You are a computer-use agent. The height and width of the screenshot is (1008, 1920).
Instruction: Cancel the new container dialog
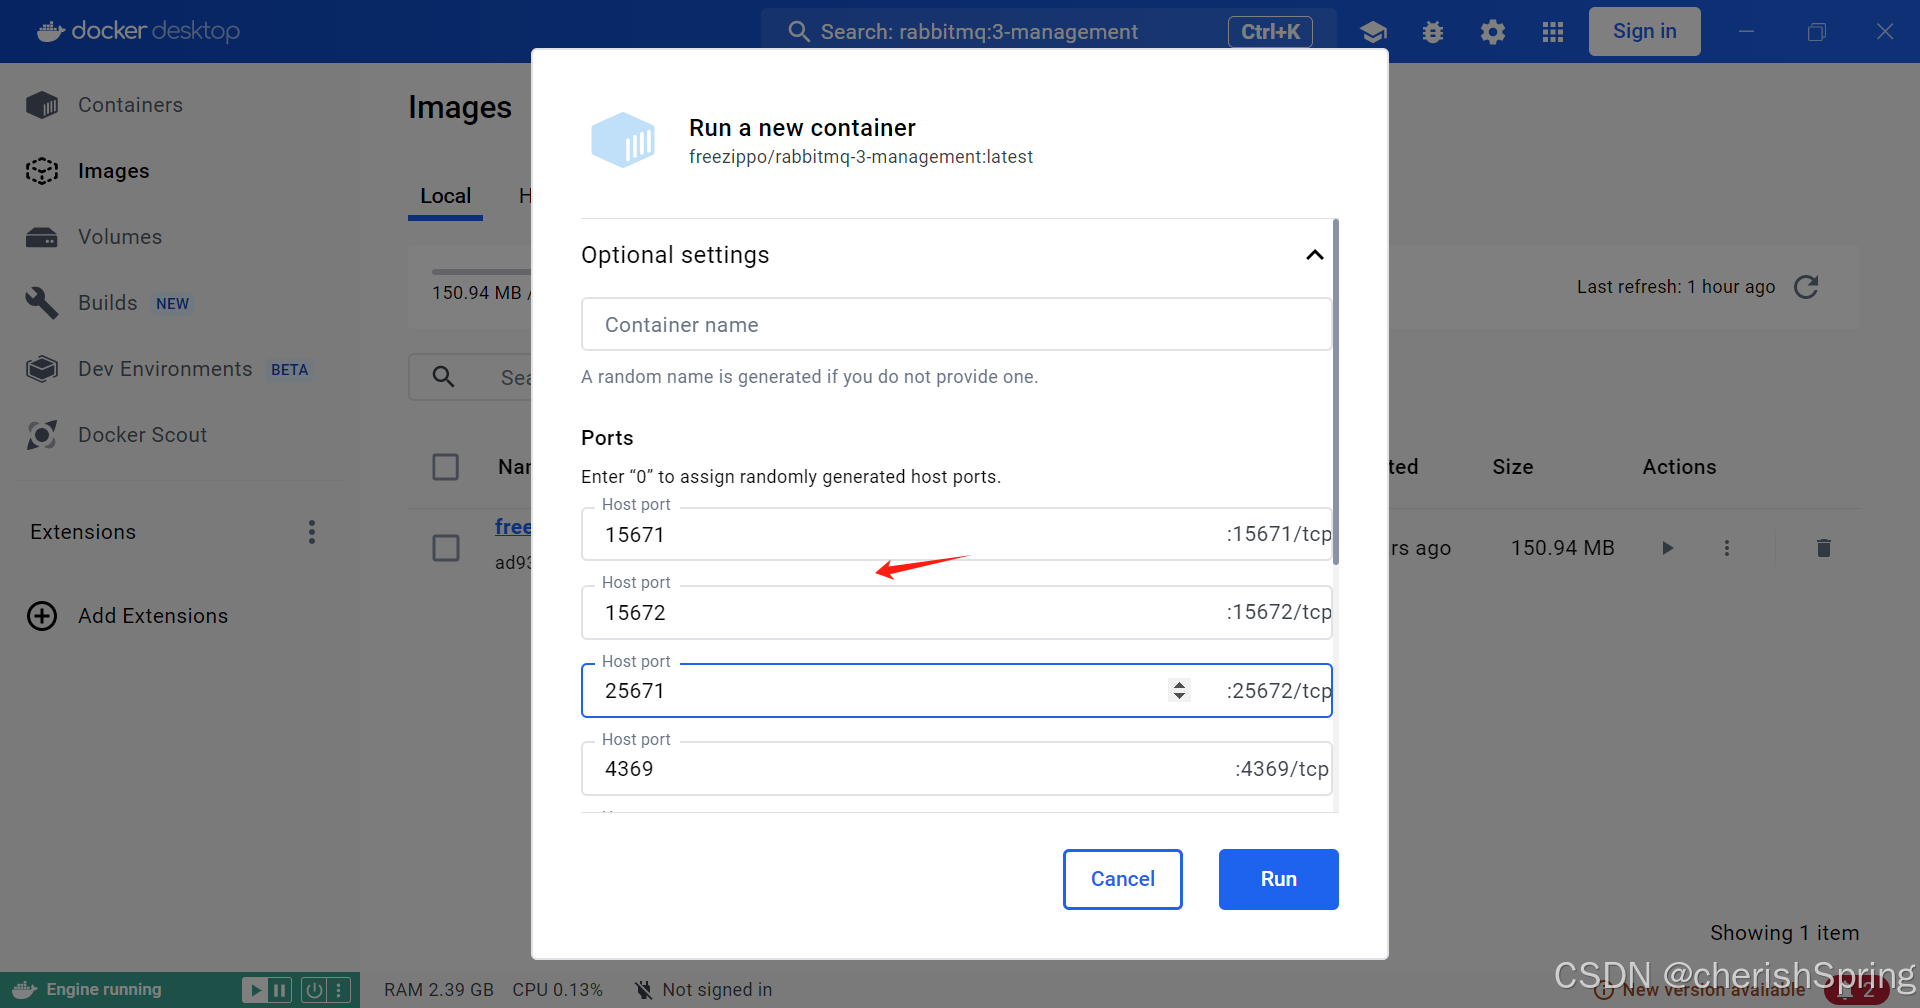(1123, 879)
